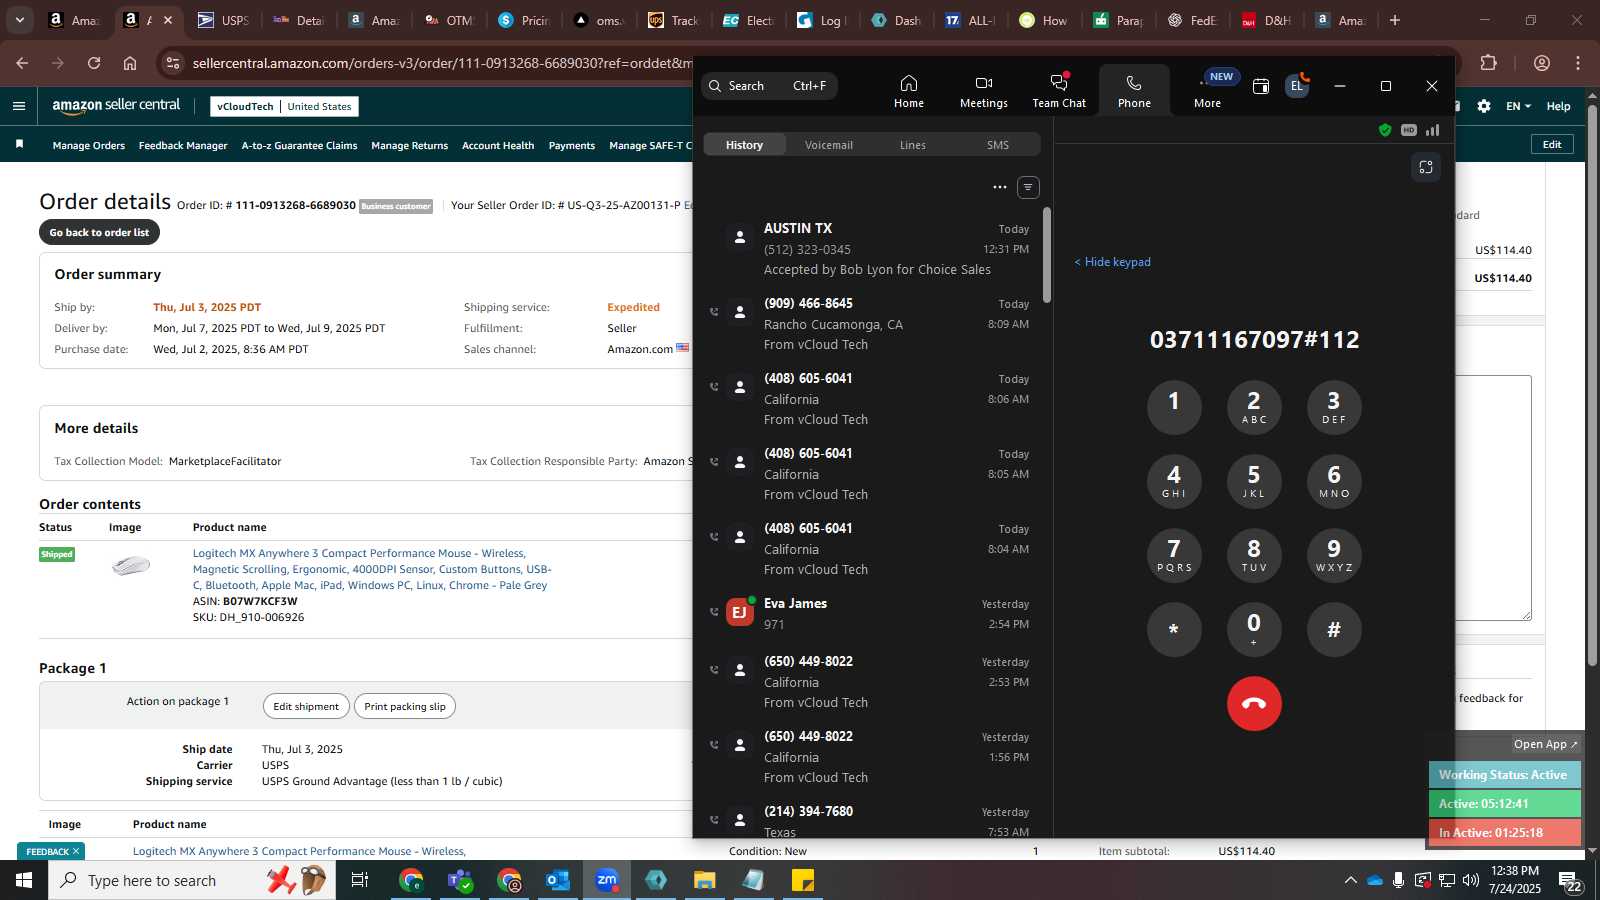Open the call history three-dots menu
Screen dimensions: 1600x900
pos(999,187)
